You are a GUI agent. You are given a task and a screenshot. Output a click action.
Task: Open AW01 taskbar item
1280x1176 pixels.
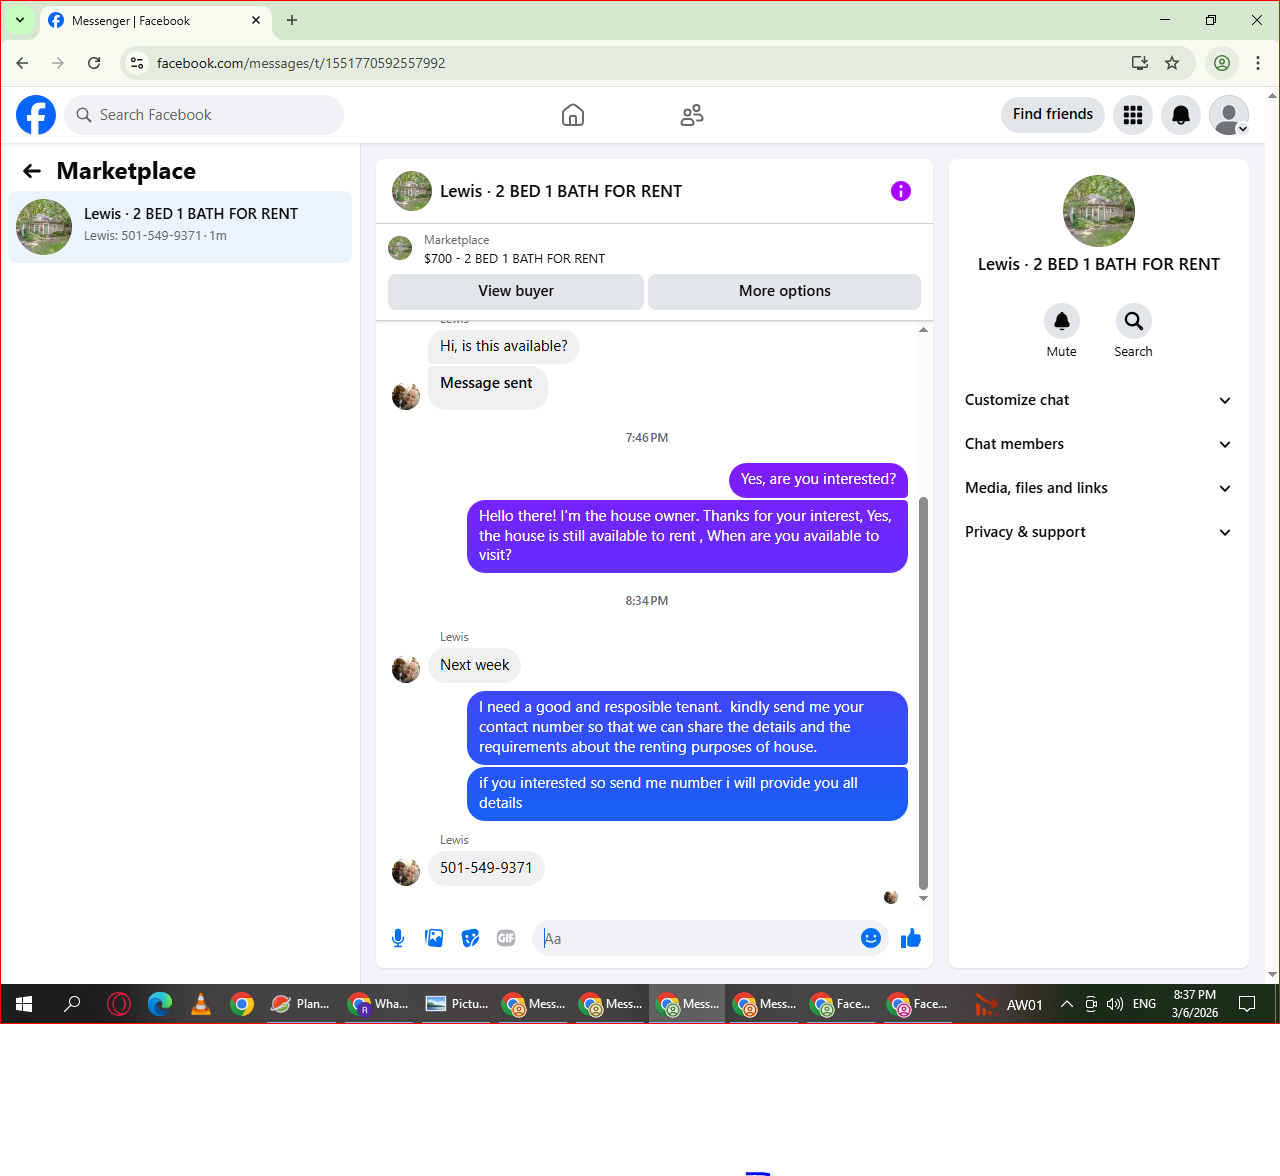click(1010, 1004)
